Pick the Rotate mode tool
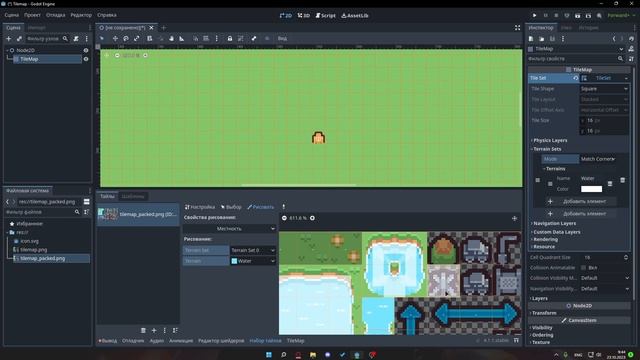640x360 pixels. tap(126, 38)
